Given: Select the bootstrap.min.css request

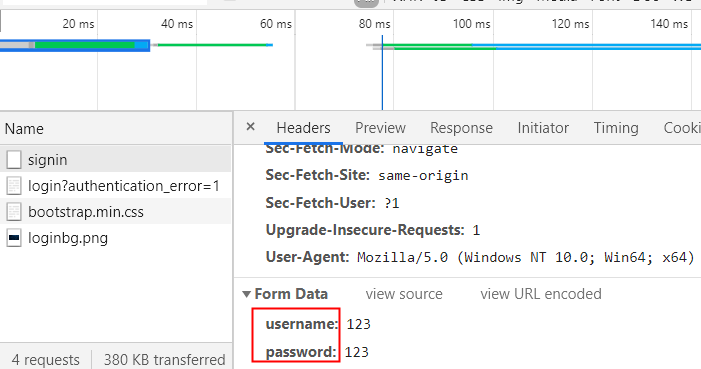Looking at the screenshot, I should 115,212.
